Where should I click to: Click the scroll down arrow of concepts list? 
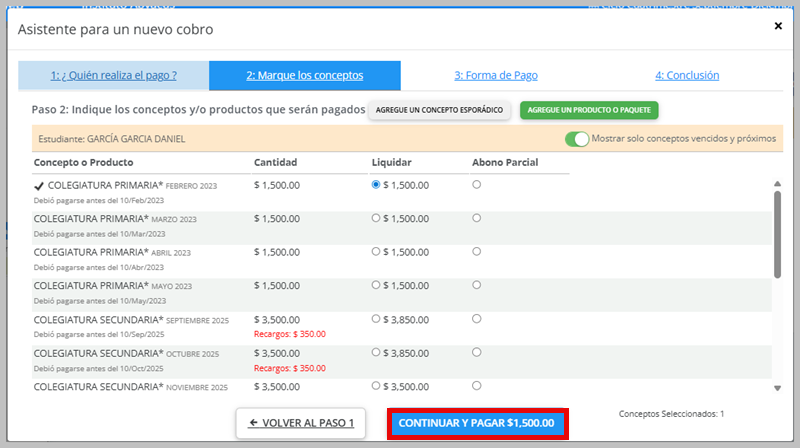778,388
